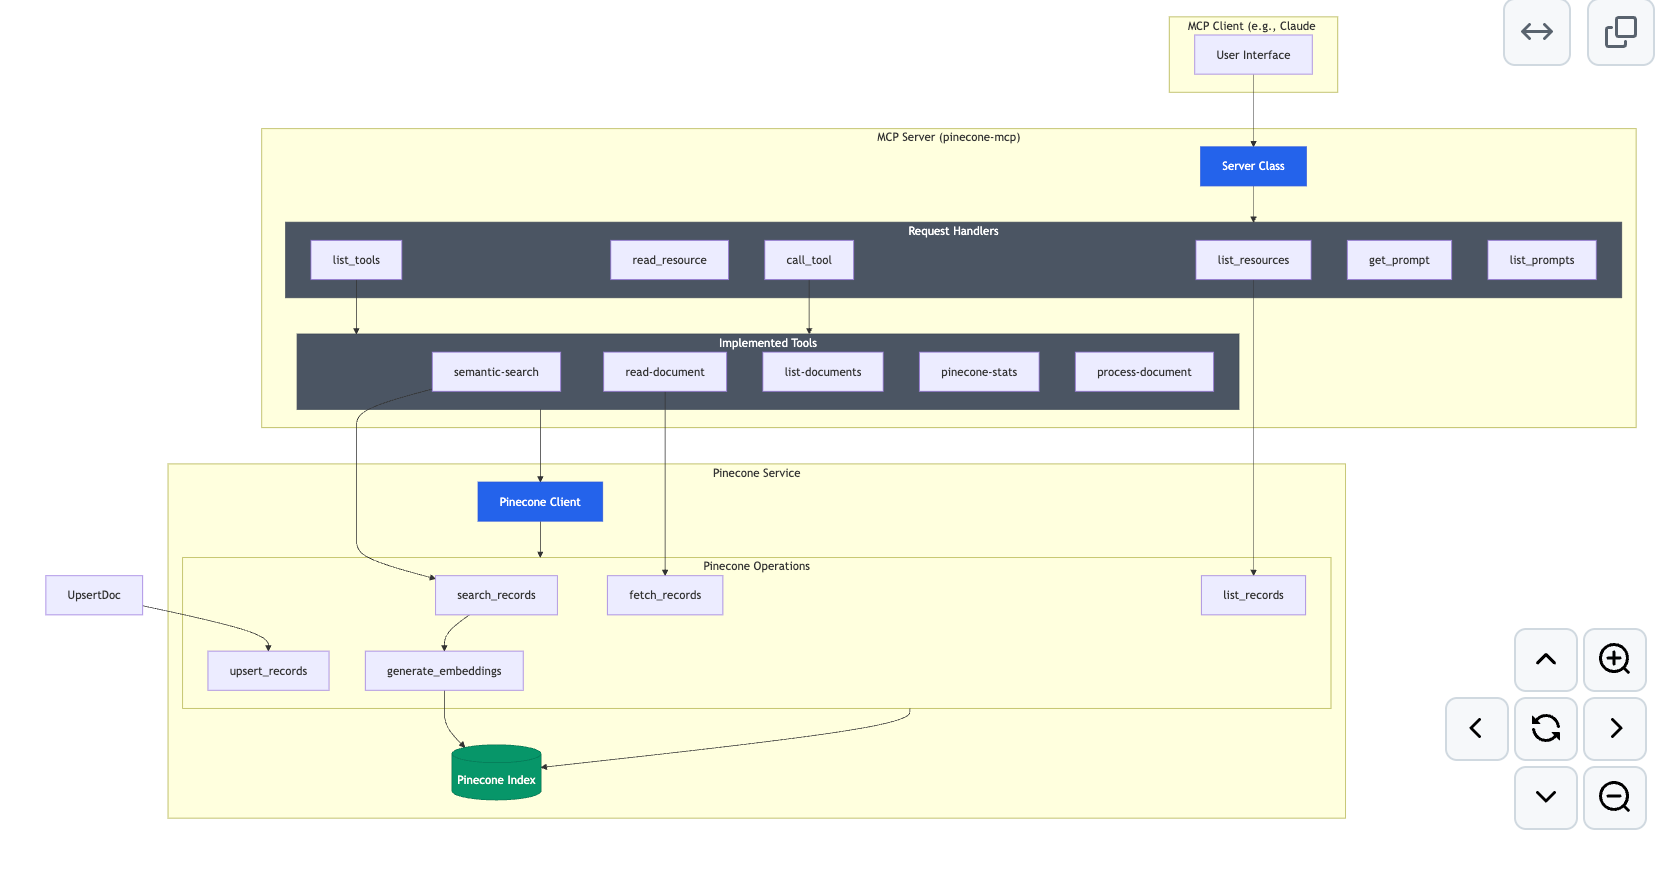Image resolution: width=1668 pixels, height=874 pixels.
Task: Click the pinecone-stats tool node
Action: (979, 372)
